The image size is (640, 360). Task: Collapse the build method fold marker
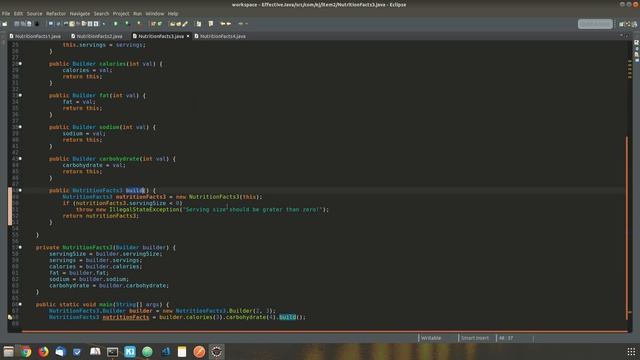(20, 190)
